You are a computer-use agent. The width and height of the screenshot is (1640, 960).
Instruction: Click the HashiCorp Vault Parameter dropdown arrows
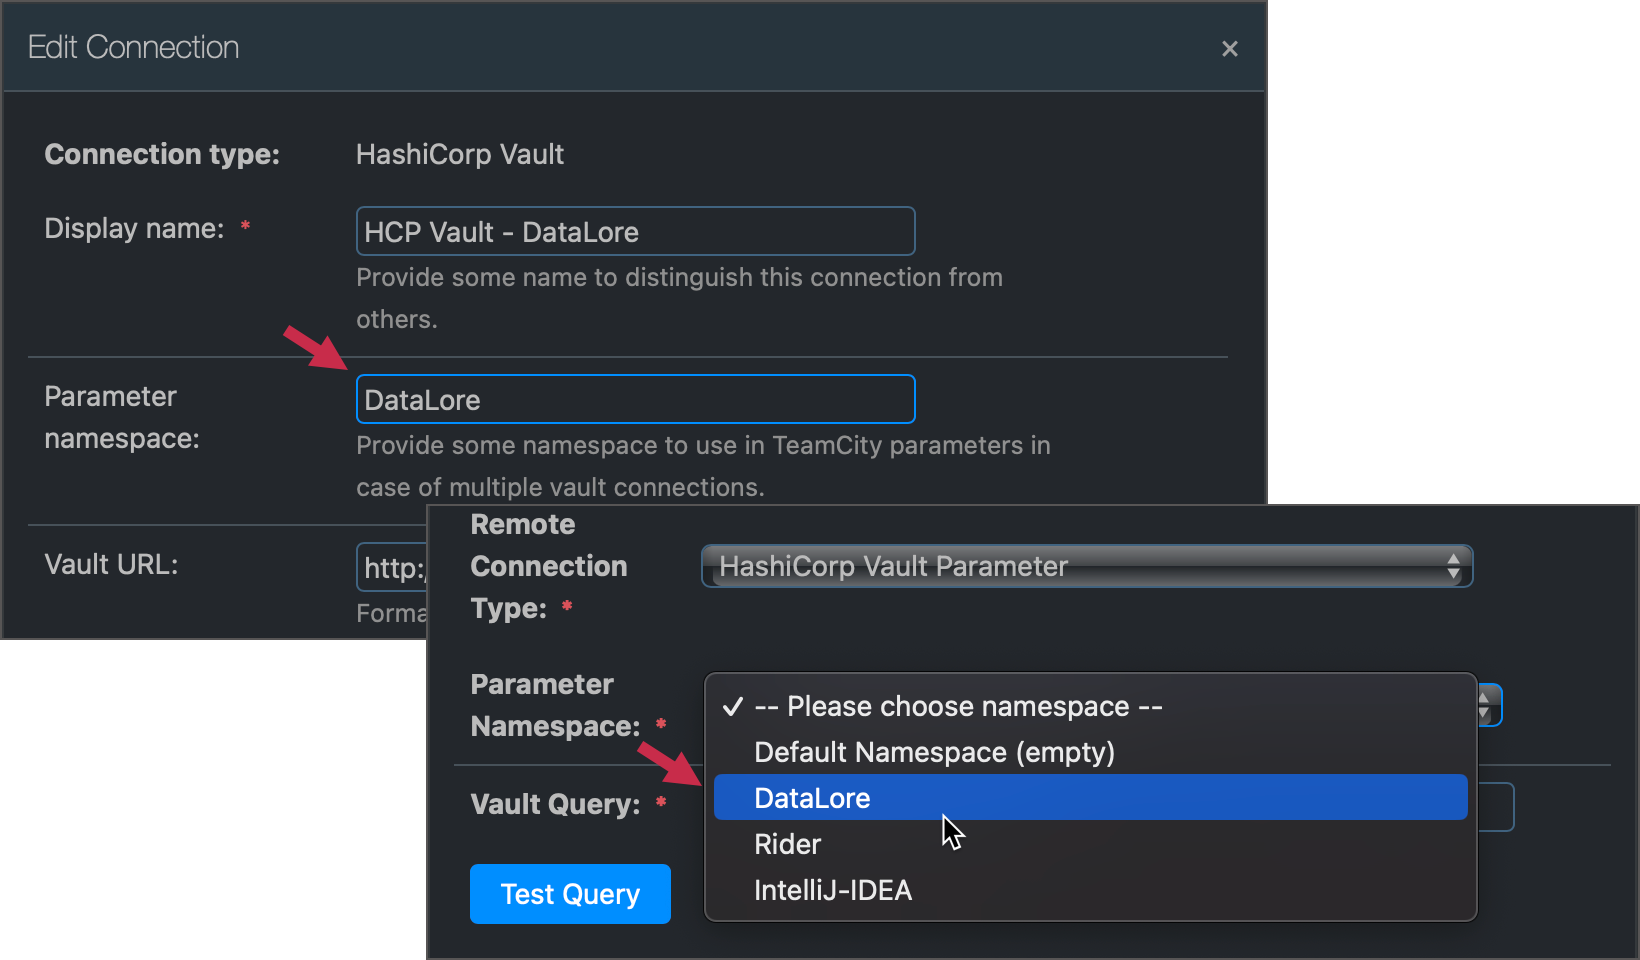tap(1453, 567)
